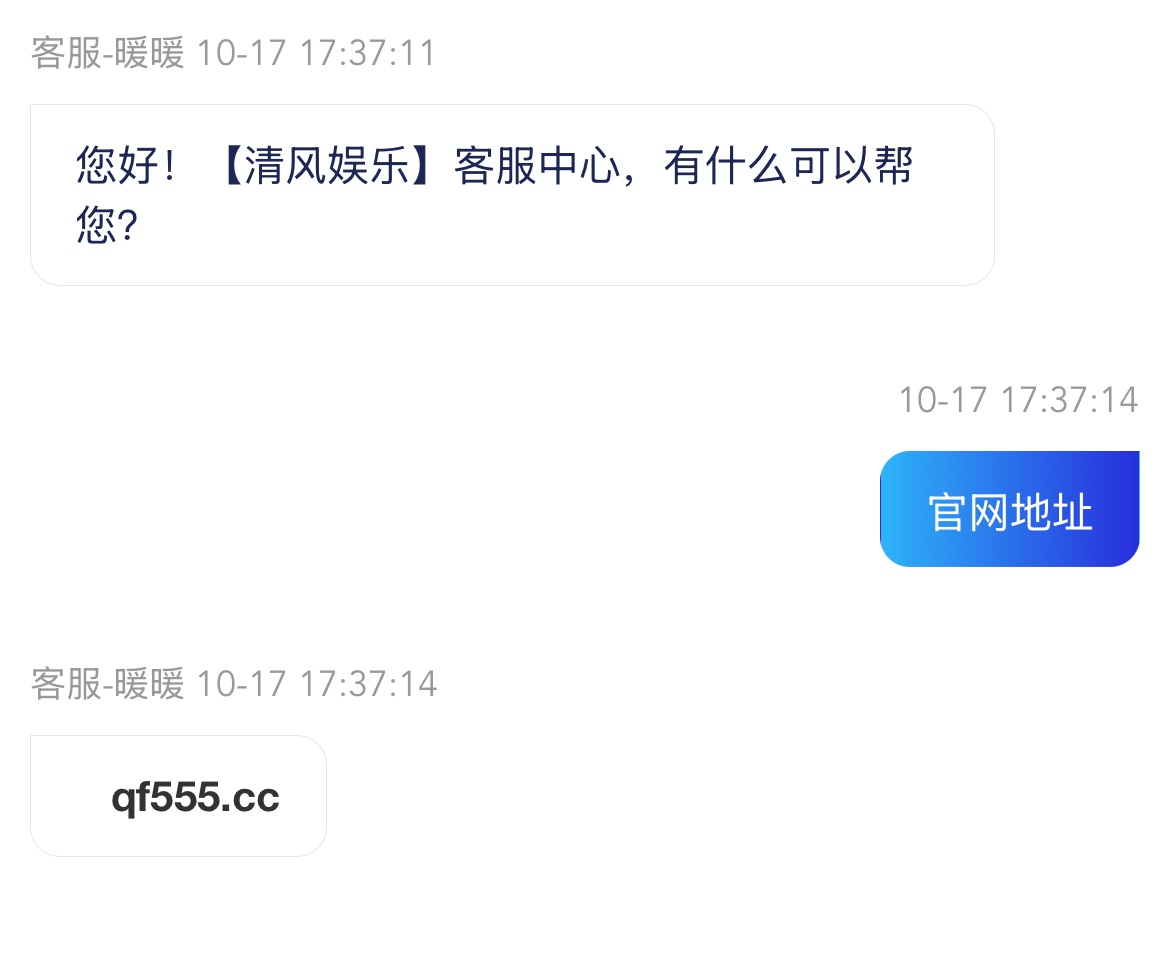Click the right-aligned 10-17 17:37:14 timestamp
The height and width of the screenshot is (975, 1170).
tap(1018, 400)
